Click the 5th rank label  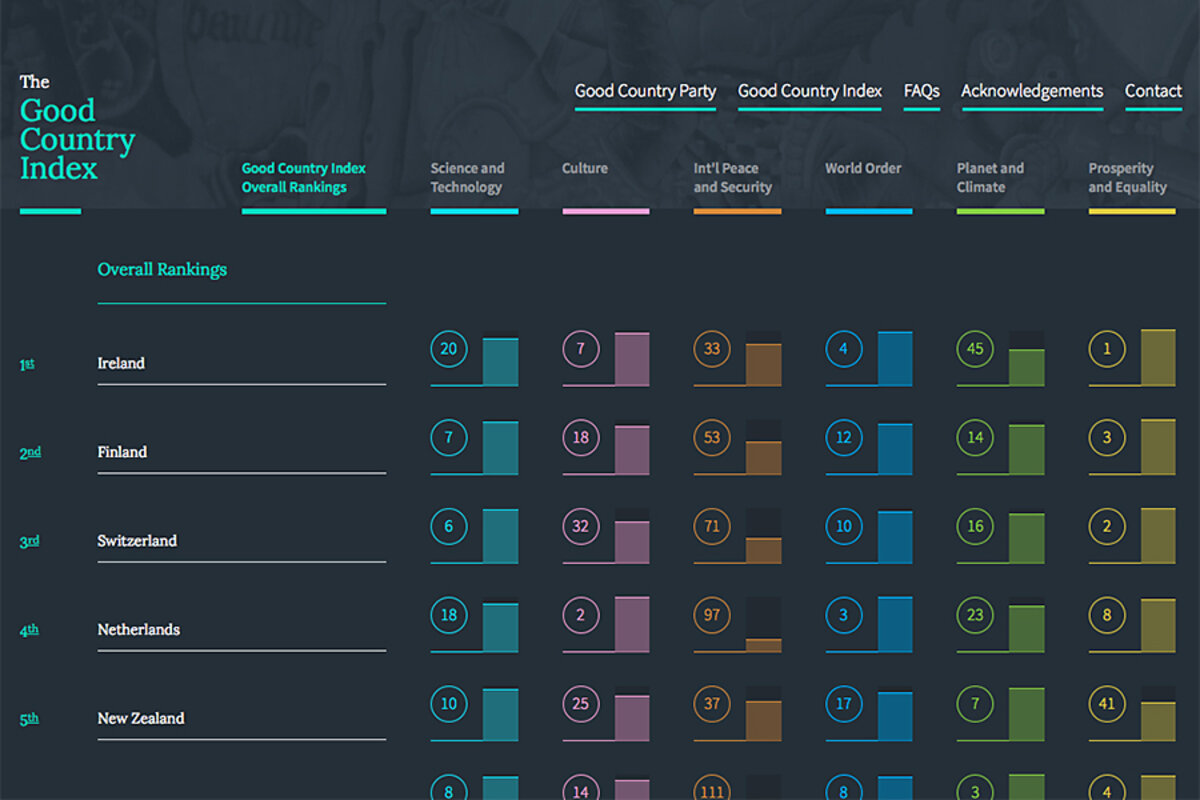[x=29, y=719]
